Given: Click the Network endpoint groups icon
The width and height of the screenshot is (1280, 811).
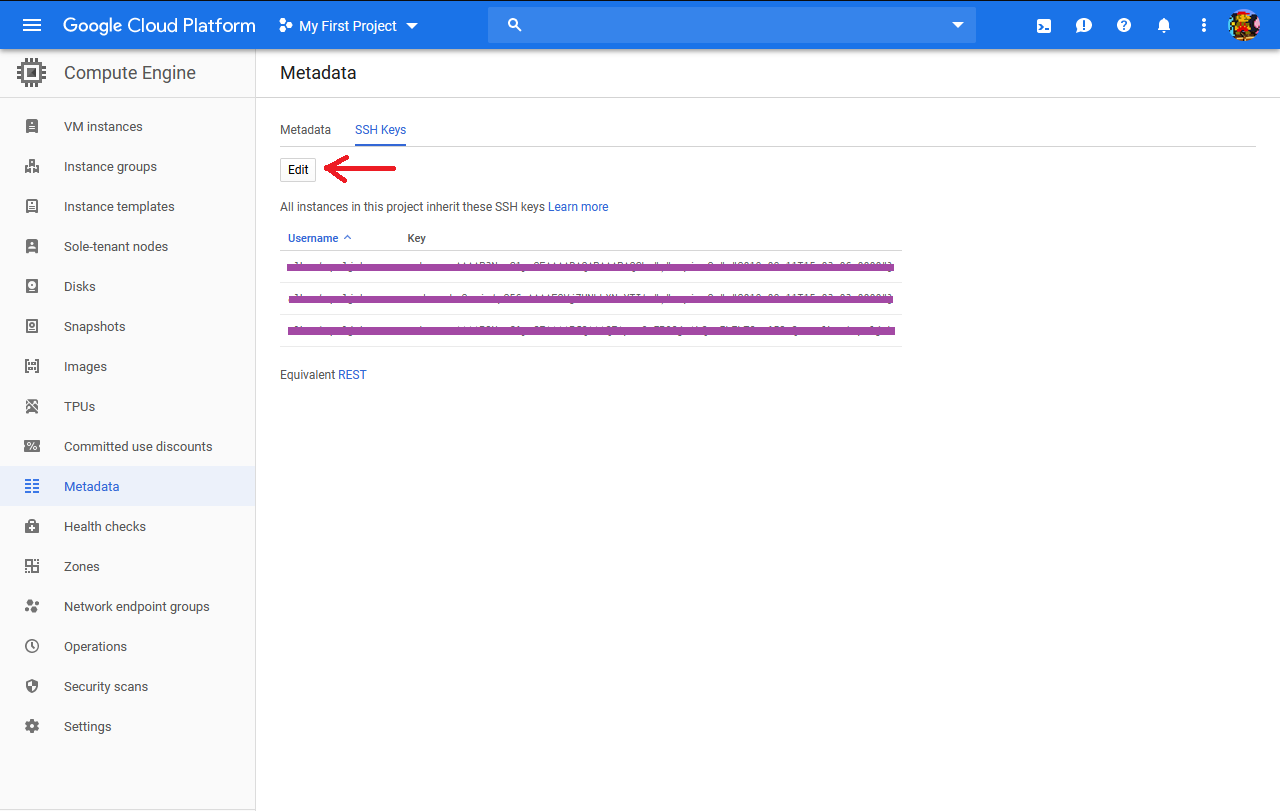Looking at the screenshot, I should coord(32,606).
